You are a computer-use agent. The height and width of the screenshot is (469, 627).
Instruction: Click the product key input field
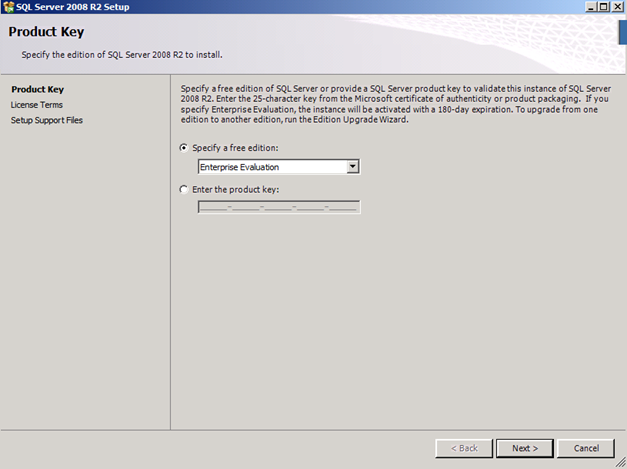pyautogui.click(x=279, y=207)
